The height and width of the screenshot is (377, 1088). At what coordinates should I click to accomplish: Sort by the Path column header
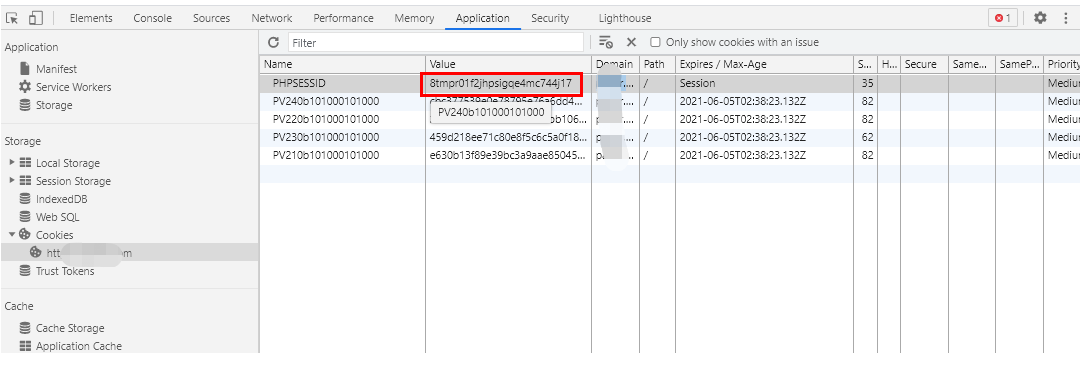[x=657, y=65]
